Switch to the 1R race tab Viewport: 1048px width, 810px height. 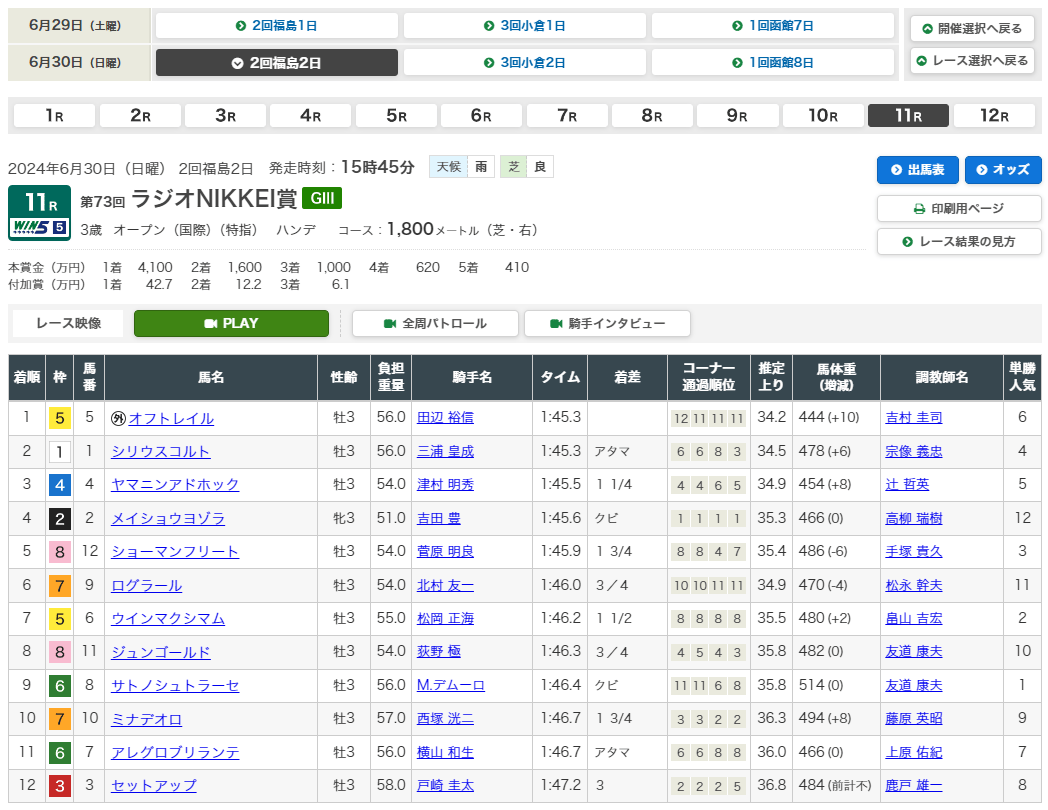[54, 116]
